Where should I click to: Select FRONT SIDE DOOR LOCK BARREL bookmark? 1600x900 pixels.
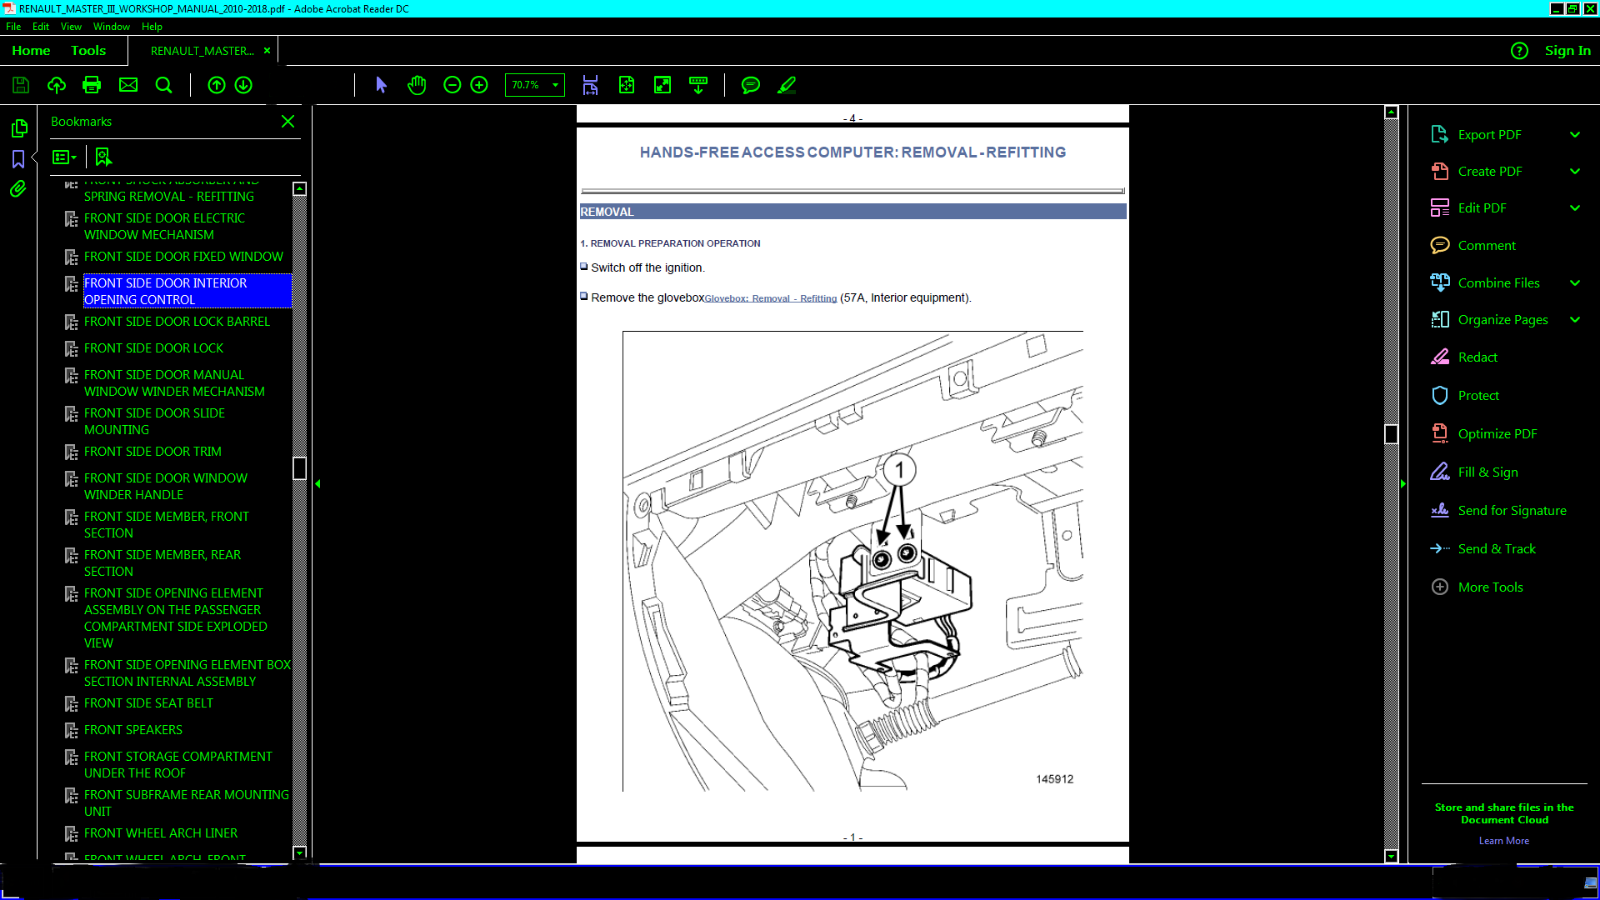177,322
